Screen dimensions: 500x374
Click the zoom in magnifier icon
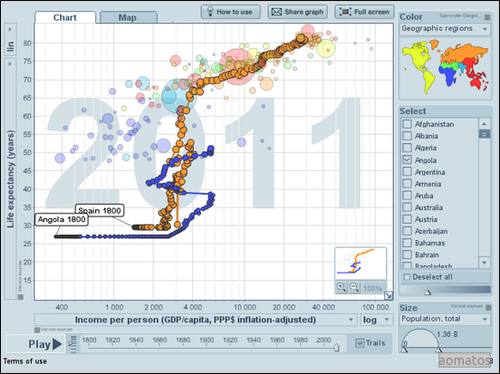point(341,287)
